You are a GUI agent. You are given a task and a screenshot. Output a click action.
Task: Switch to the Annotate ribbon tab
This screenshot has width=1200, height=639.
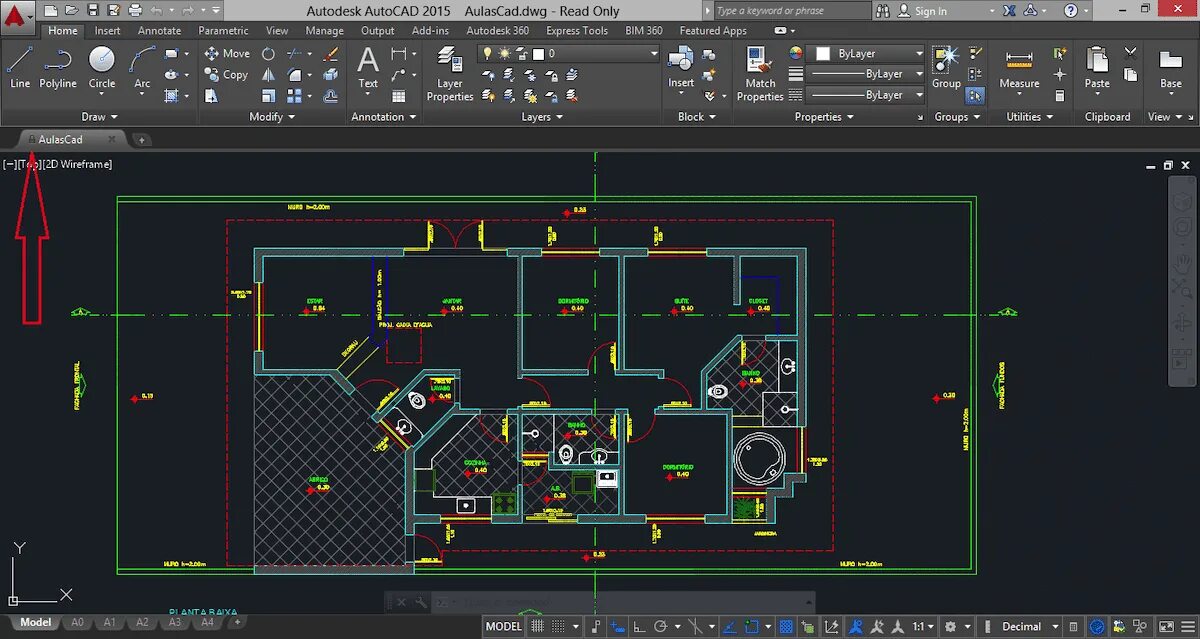(159, 31)
